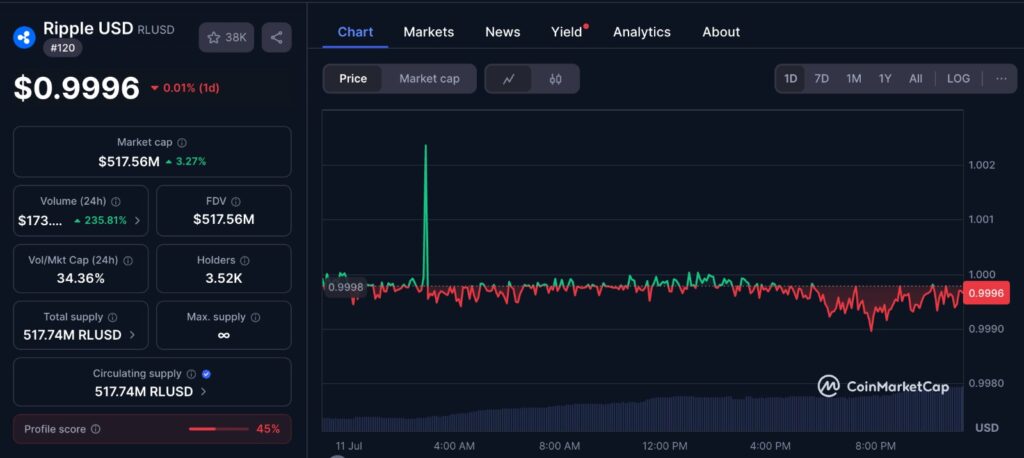Screen dimensions: 1024x458
Task: Click the RLUSD ticker text next to name
Action: pyautogui.click(x=155, y=30)
